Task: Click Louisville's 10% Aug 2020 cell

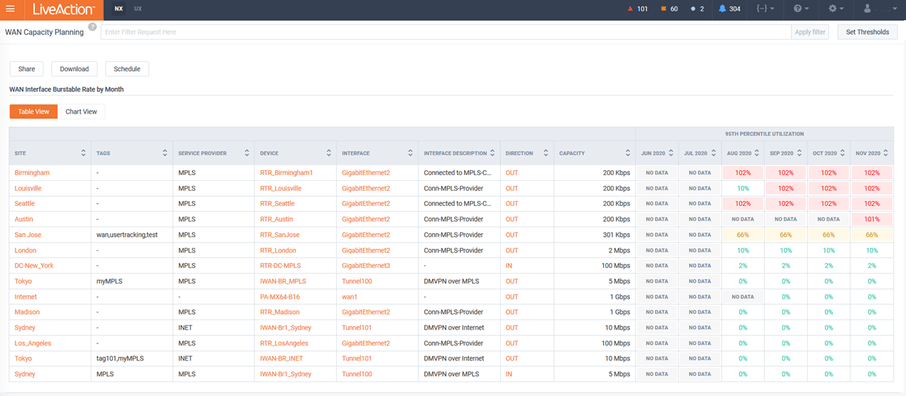Action: (x=742, y=188)
